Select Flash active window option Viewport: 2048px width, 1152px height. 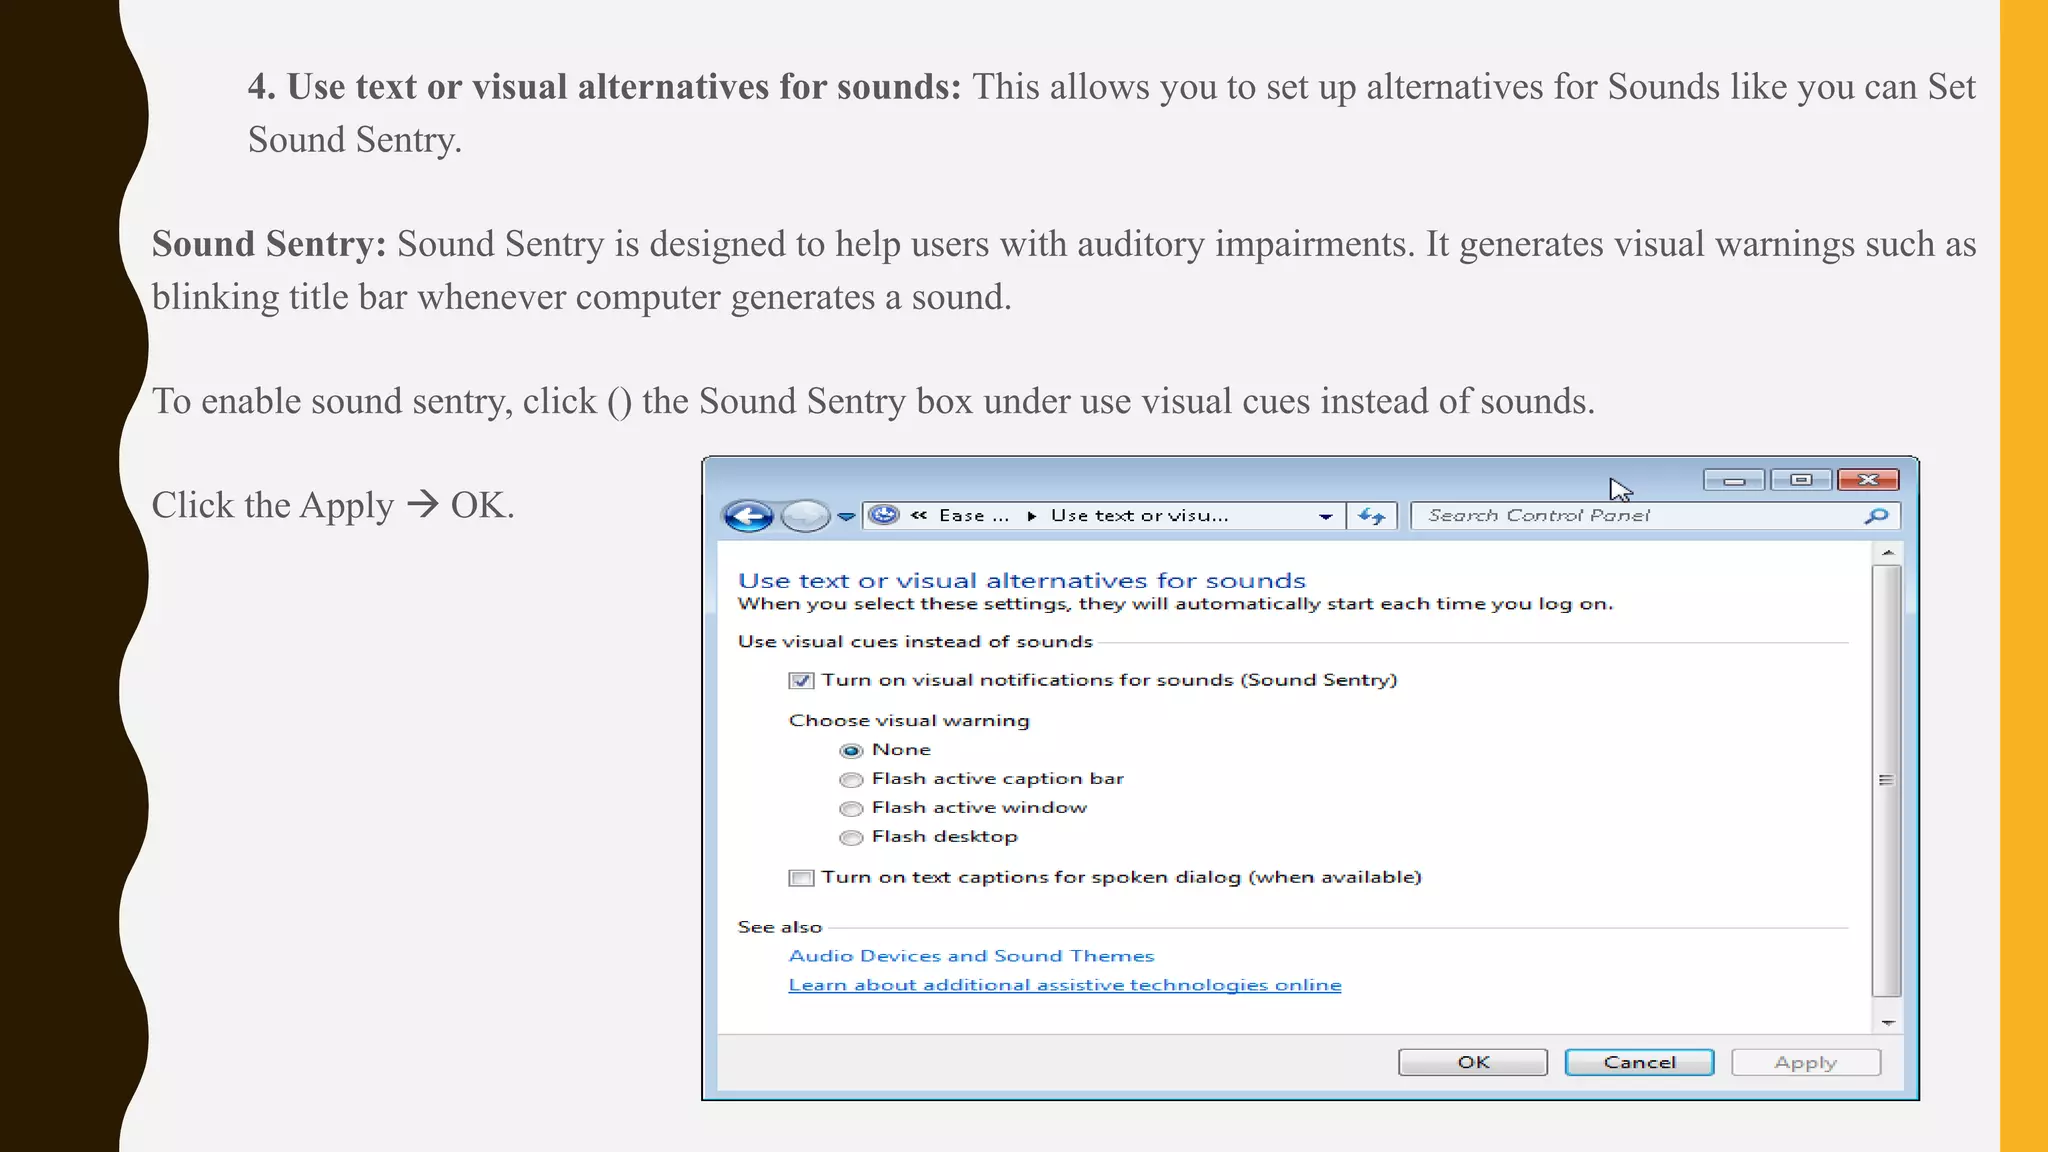tap(851, 808)
